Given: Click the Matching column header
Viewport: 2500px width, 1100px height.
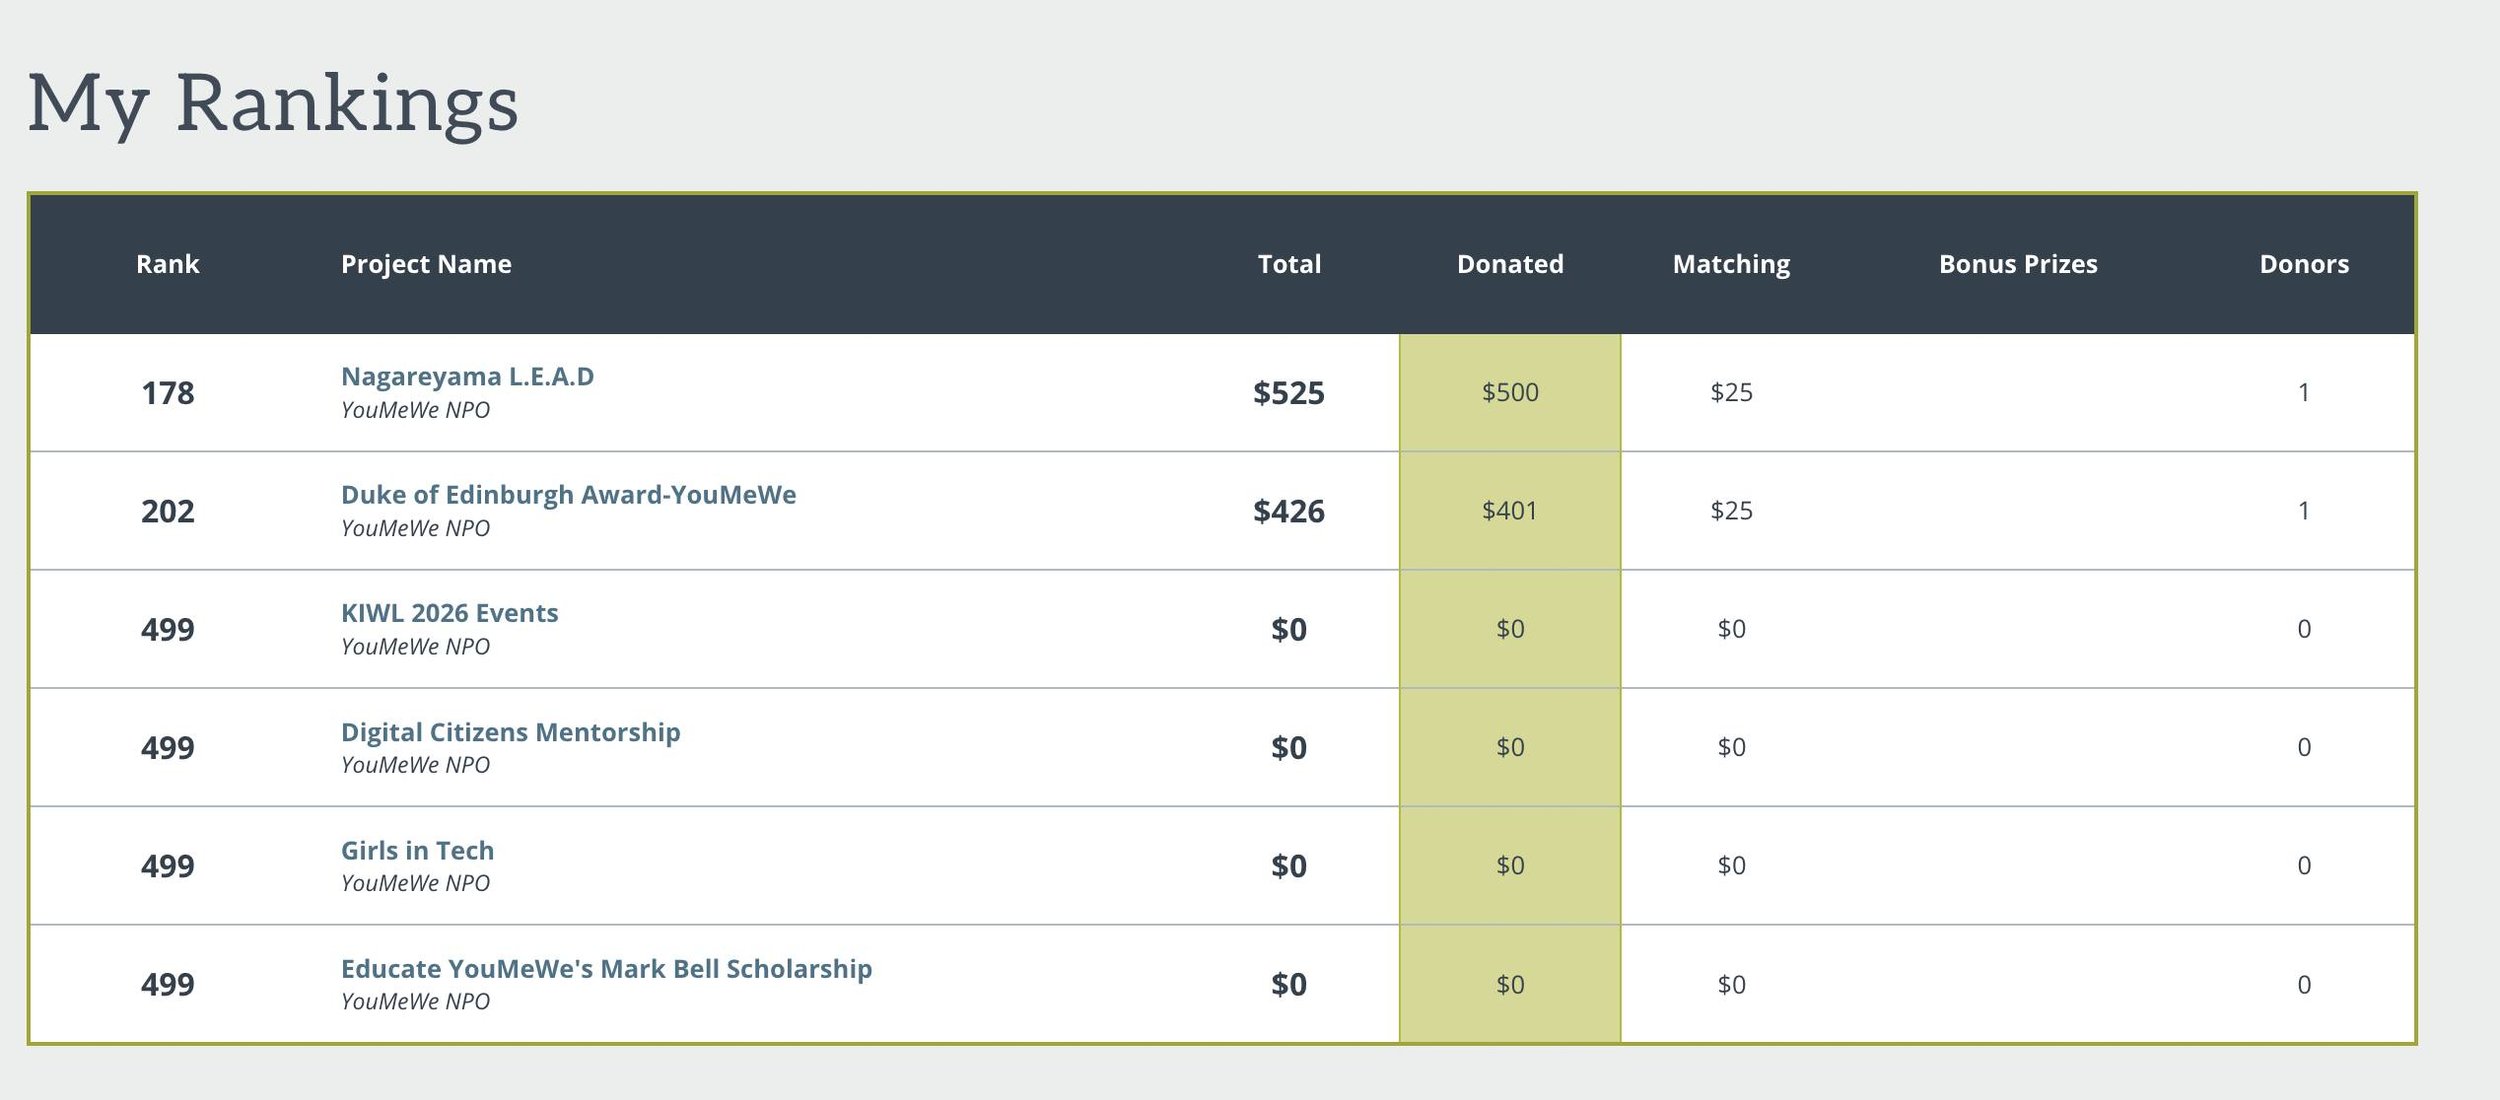Looking at the screenshot, I should [x=1731, y=264].
